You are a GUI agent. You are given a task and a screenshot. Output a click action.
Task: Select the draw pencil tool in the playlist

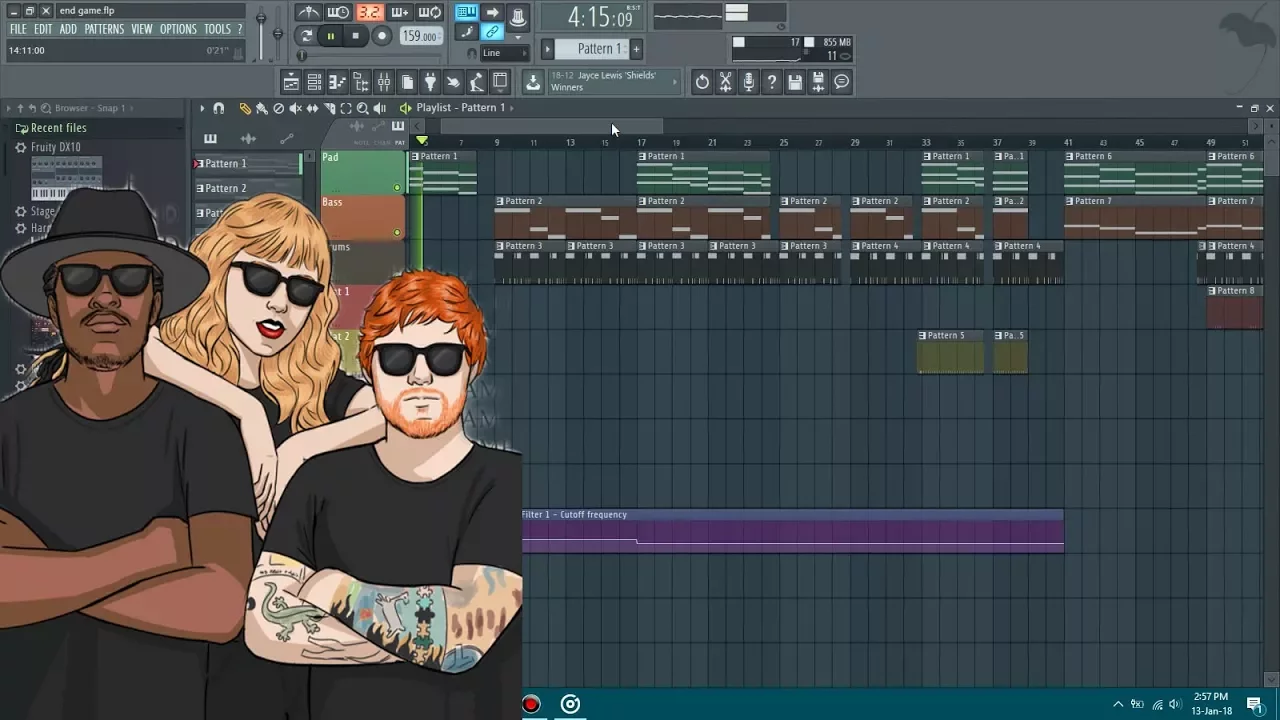click(x=245, y=108)
